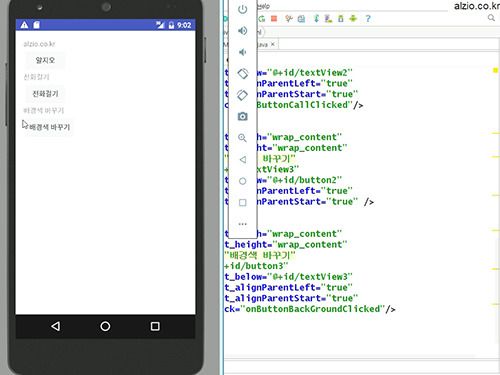Tap the 알지오 button in the app
The width and height of the screenshot is (500, 375).
tap(45, 60)
